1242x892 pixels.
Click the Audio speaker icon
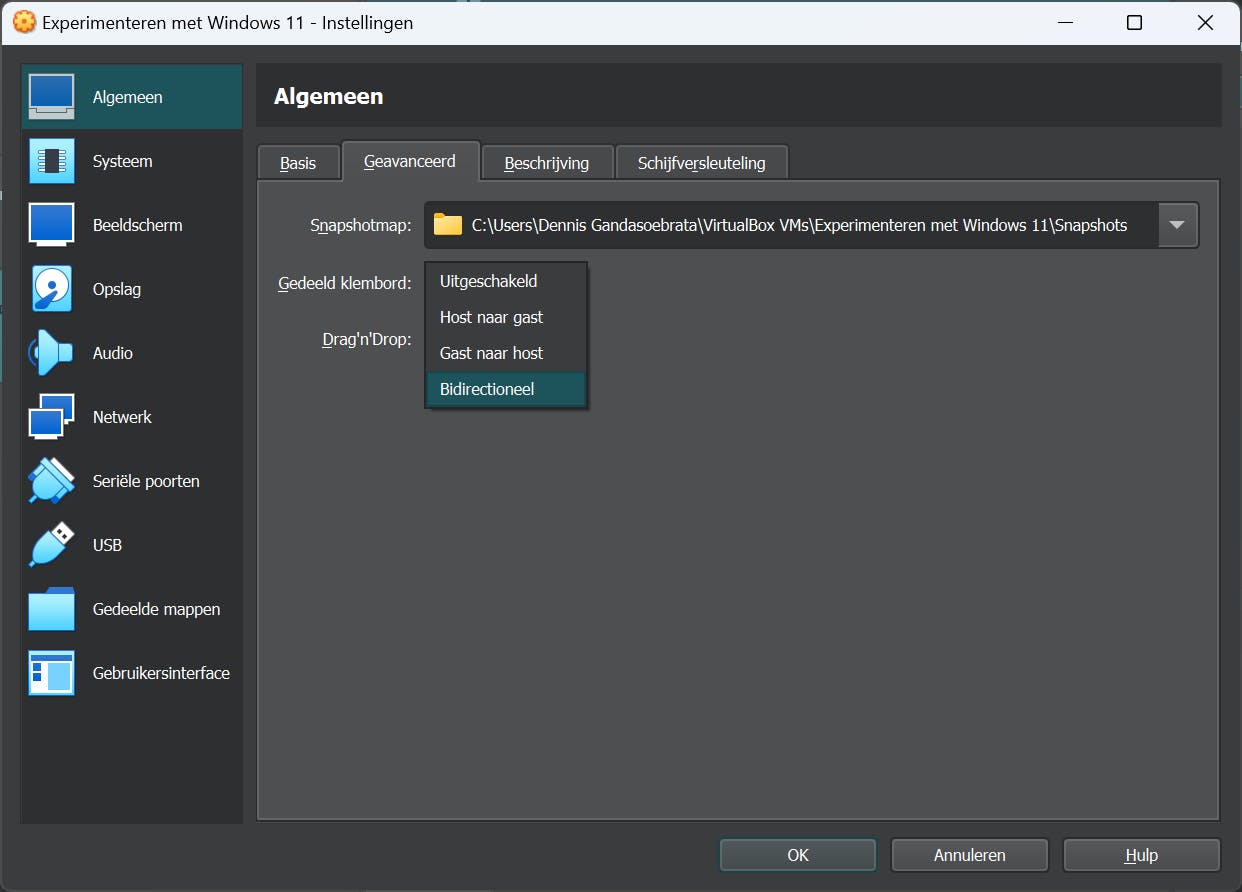[x=51, y=353]
